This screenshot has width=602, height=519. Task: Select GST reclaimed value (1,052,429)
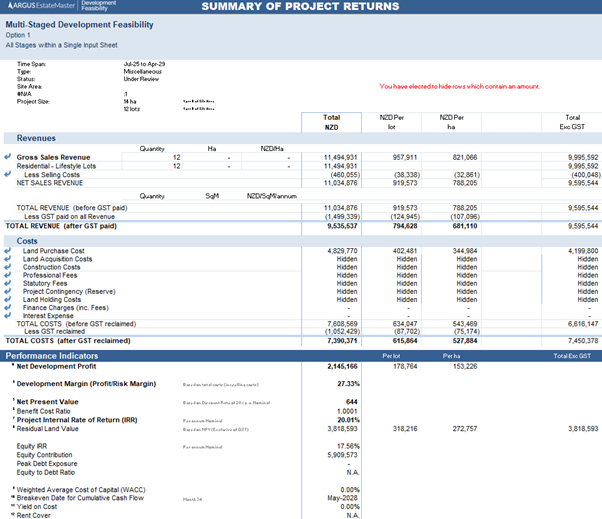[x=342, y=332]
